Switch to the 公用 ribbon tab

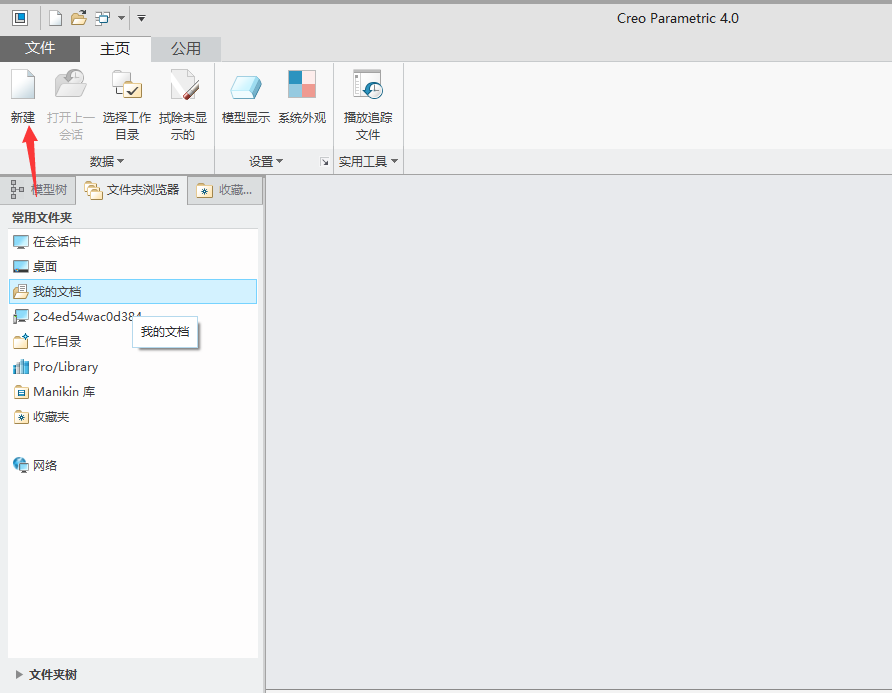(x=186, y=49)
